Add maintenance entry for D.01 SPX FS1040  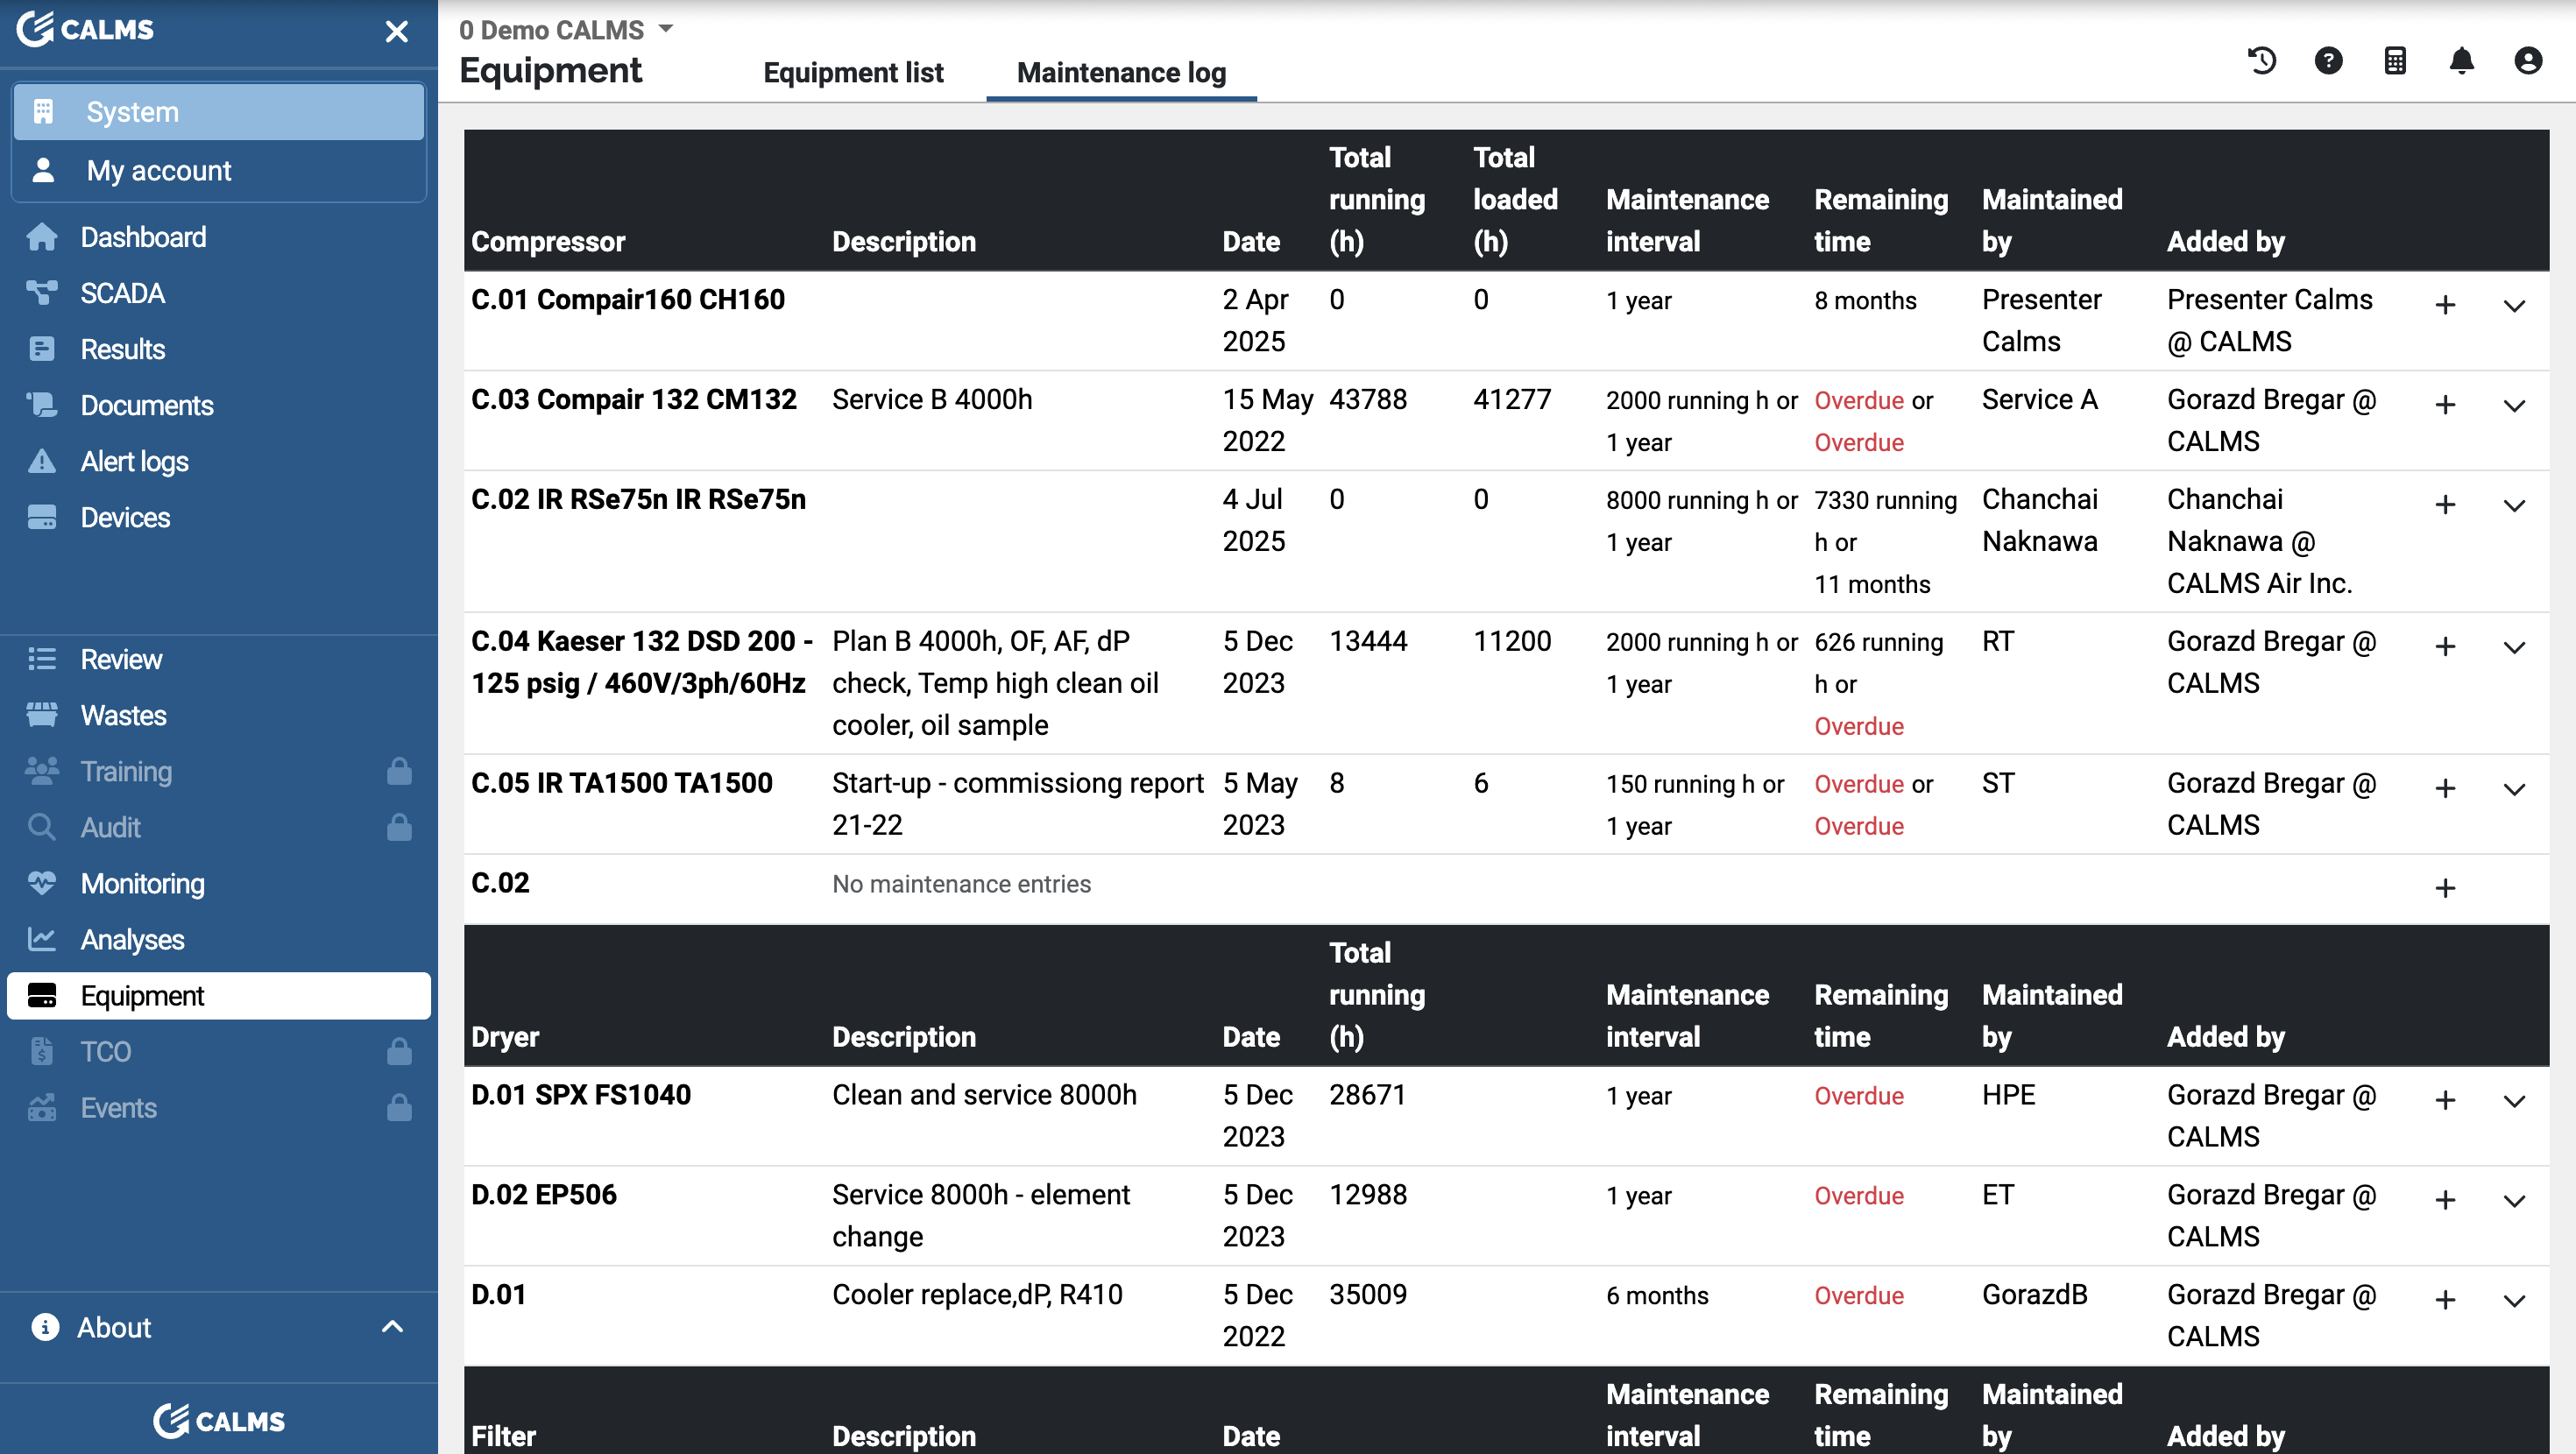2445,1101
